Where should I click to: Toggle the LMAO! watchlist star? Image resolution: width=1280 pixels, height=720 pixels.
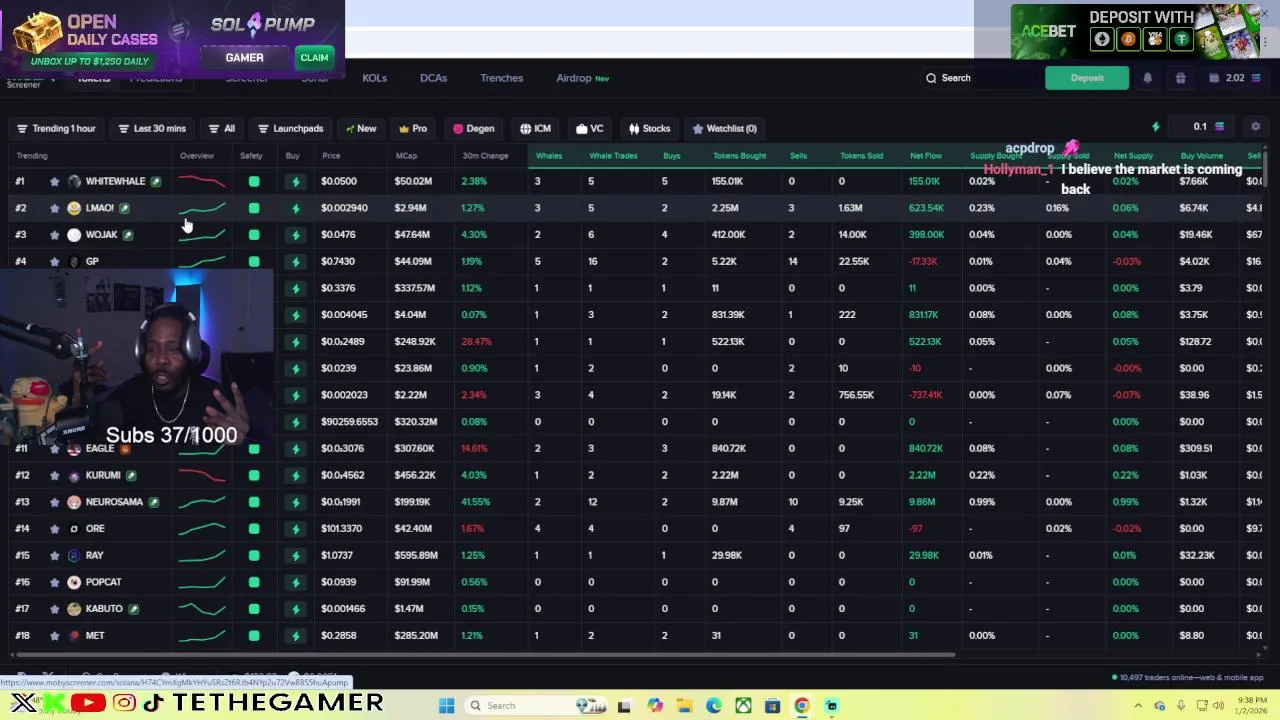(x=54, y=208)
